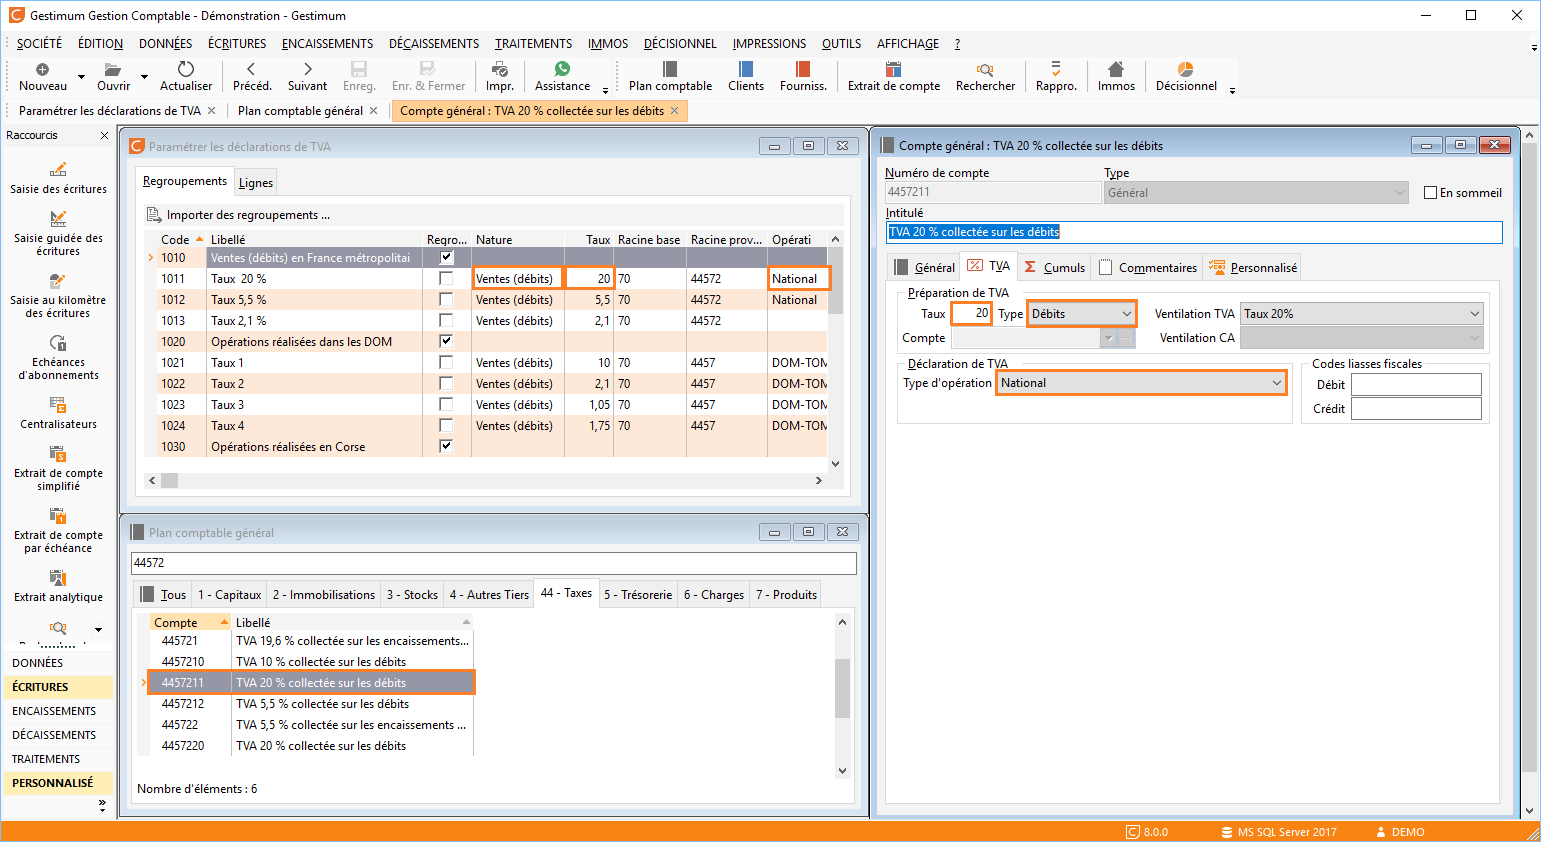Open Extrait de compte toolbar icon
The image size is (1541, 842).
click(893, 69)
